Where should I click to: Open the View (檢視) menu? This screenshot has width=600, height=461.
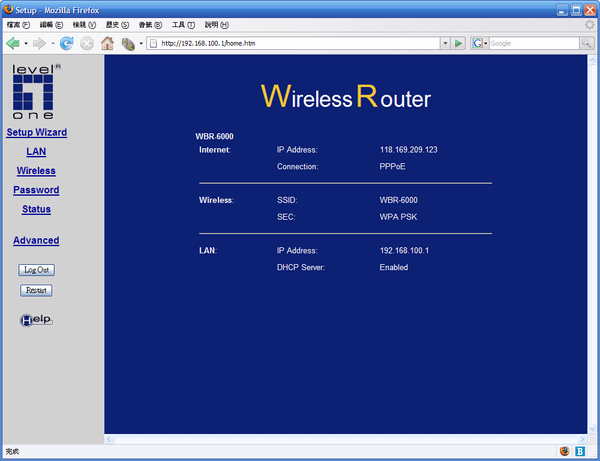coord(84,25)
